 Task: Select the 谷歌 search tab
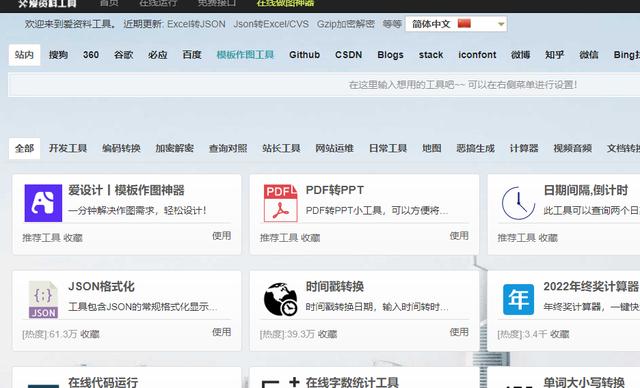coord(123,55)
